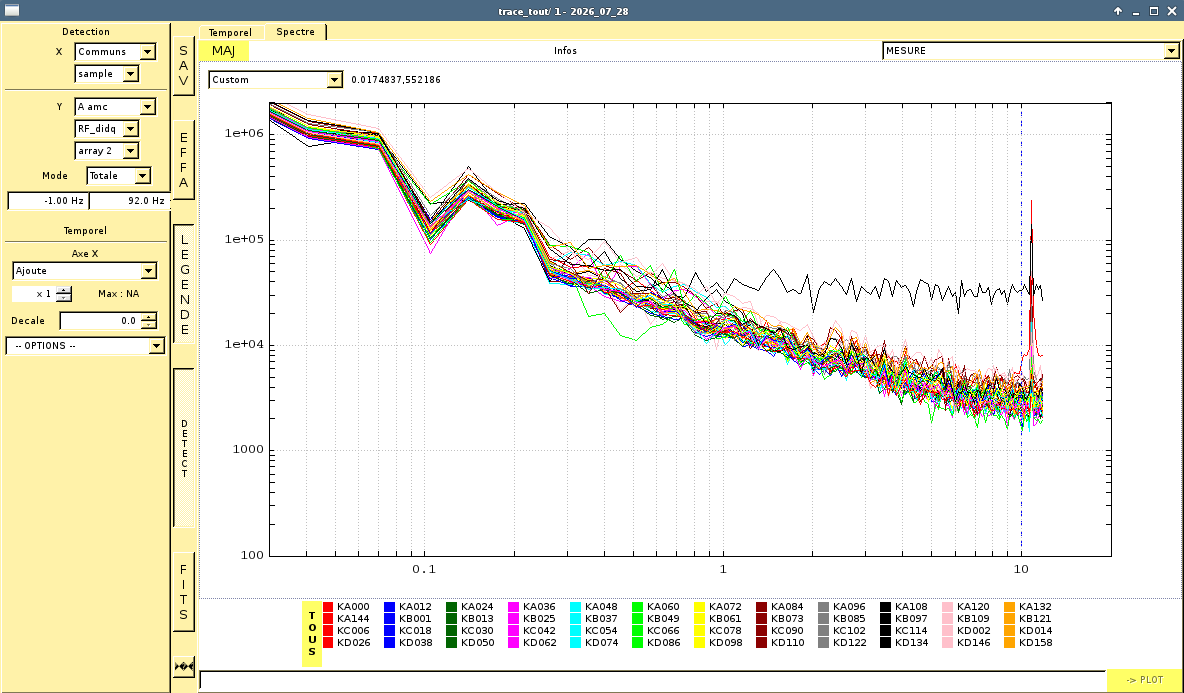Click the KA000 red legend swatch

(x=328, y=606)
